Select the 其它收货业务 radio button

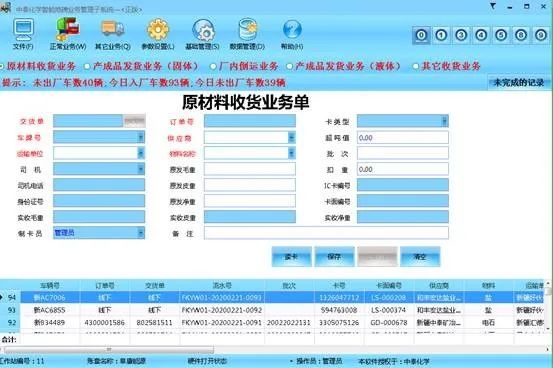coord(416,66)
